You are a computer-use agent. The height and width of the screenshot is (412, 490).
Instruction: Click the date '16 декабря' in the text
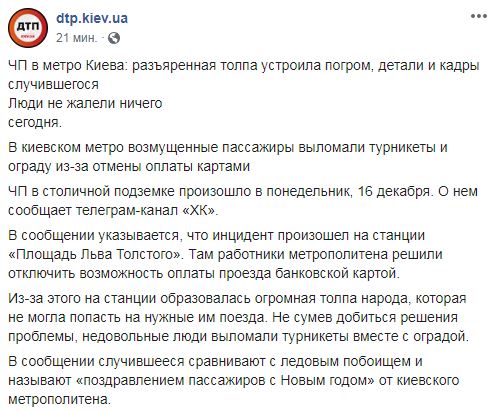(393, 191)
